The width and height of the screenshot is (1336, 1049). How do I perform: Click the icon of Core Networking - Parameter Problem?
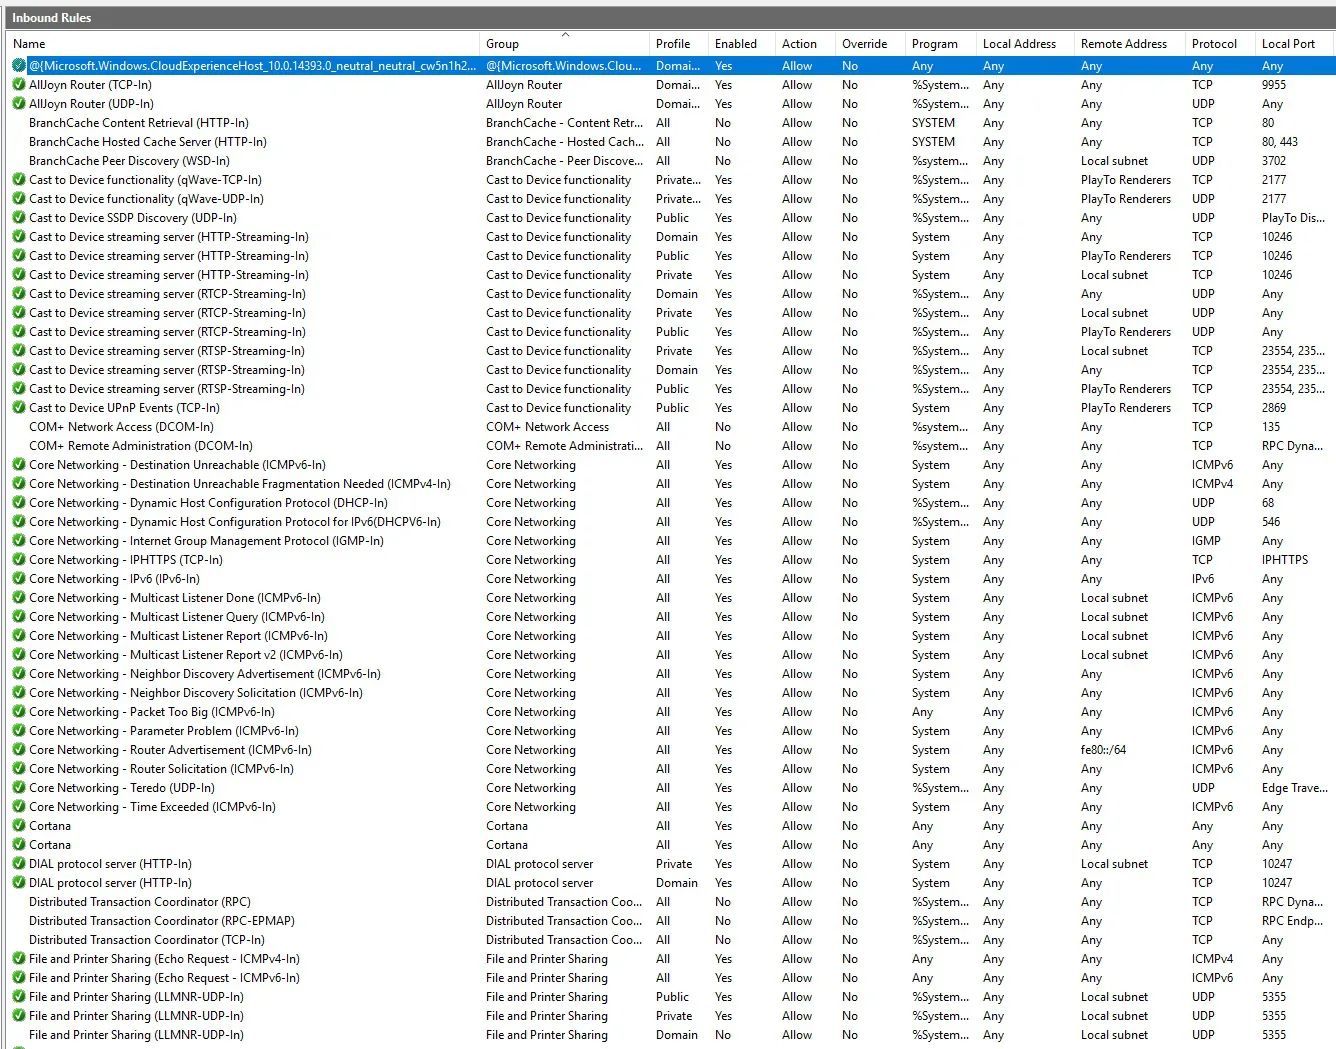point(19,731)
